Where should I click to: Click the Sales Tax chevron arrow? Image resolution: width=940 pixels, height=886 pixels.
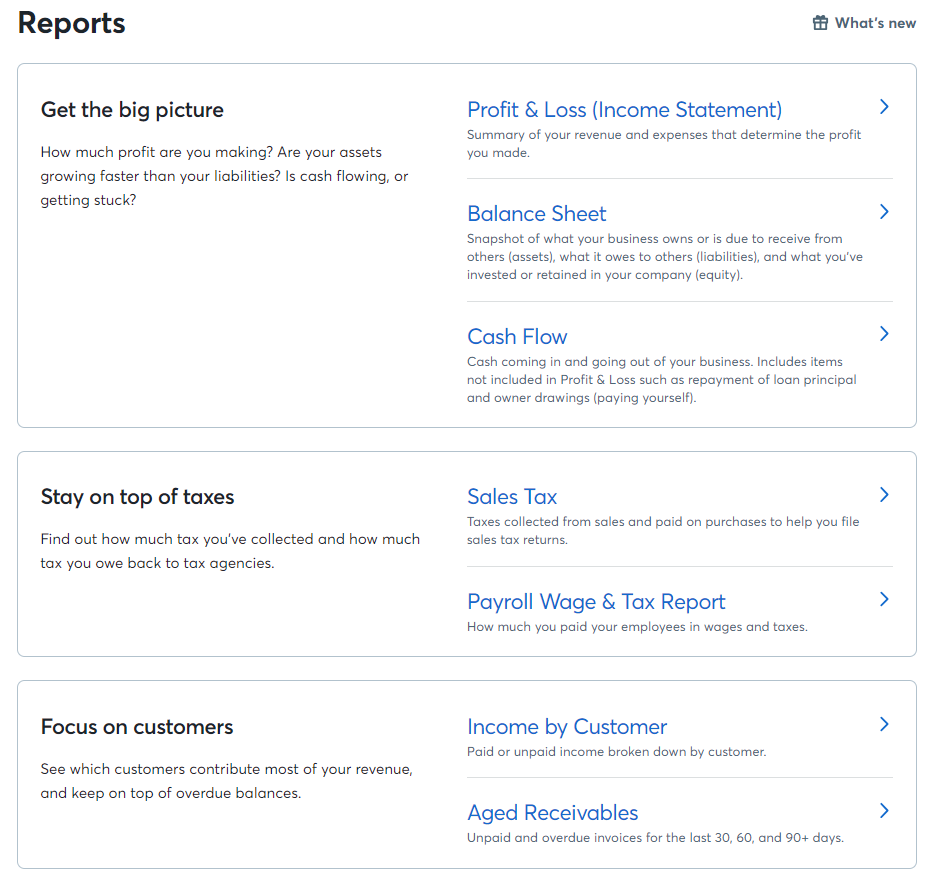pos(884,495)
